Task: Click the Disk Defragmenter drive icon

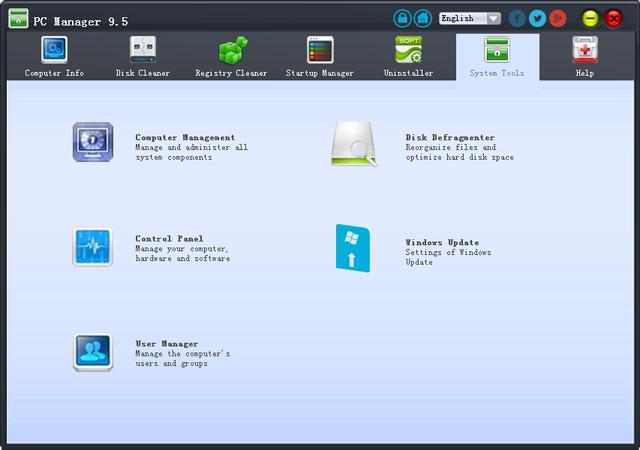Action: [x=354, y=146]
